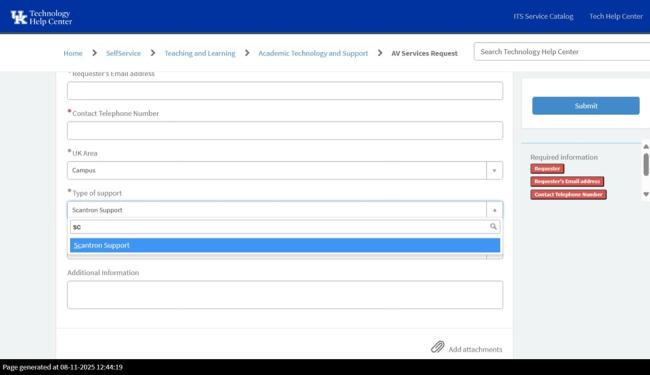The image size is (650, 375).
Task: Go to SelfService breadcrumb
Action: (x=123, y=53)
